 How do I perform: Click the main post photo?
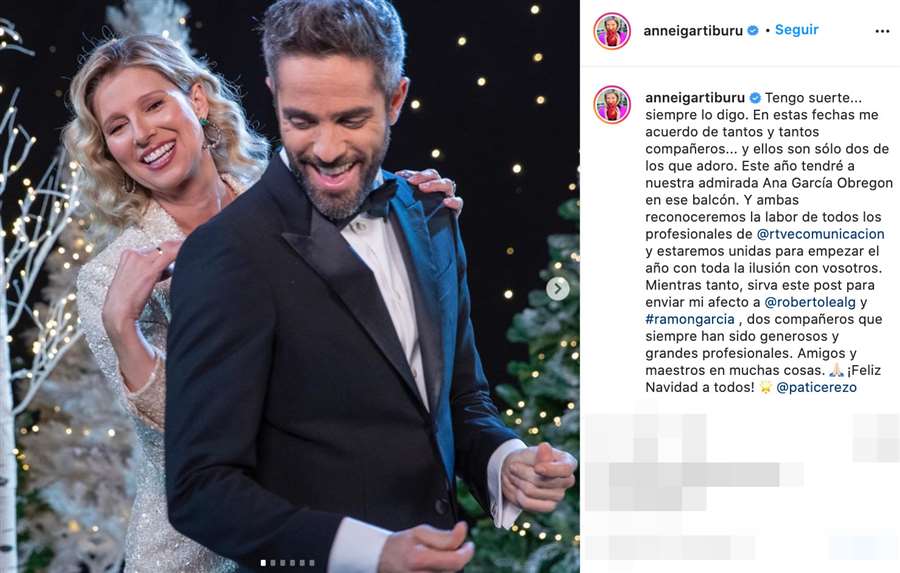pyautogui.click(x=290, y=286)
